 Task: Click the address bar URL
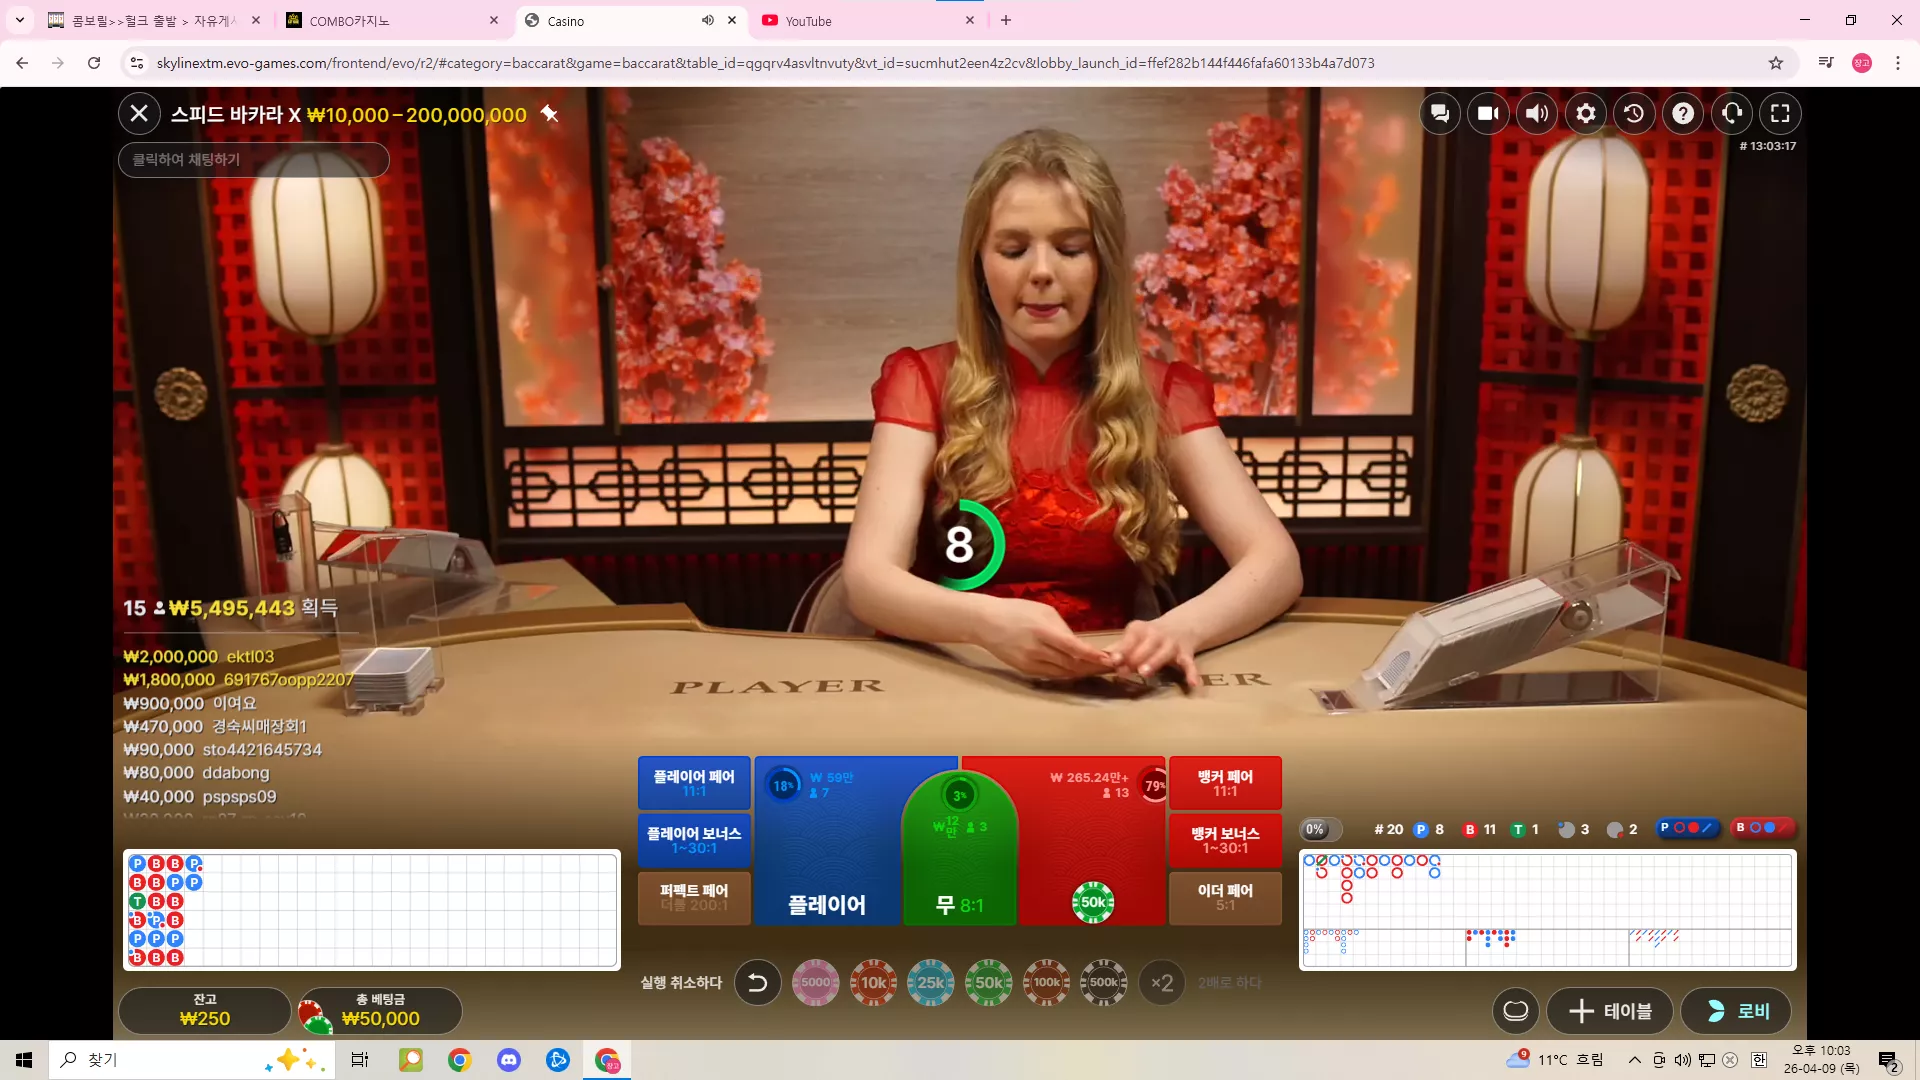(765, 63)
